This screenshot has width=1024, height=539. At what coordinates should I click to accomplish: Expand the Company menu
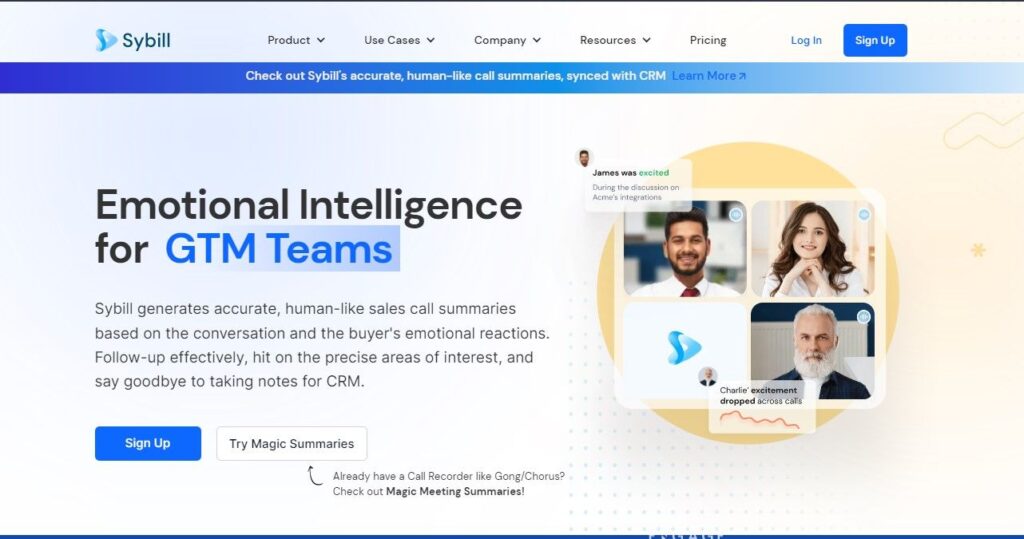(x=507, y=40)
